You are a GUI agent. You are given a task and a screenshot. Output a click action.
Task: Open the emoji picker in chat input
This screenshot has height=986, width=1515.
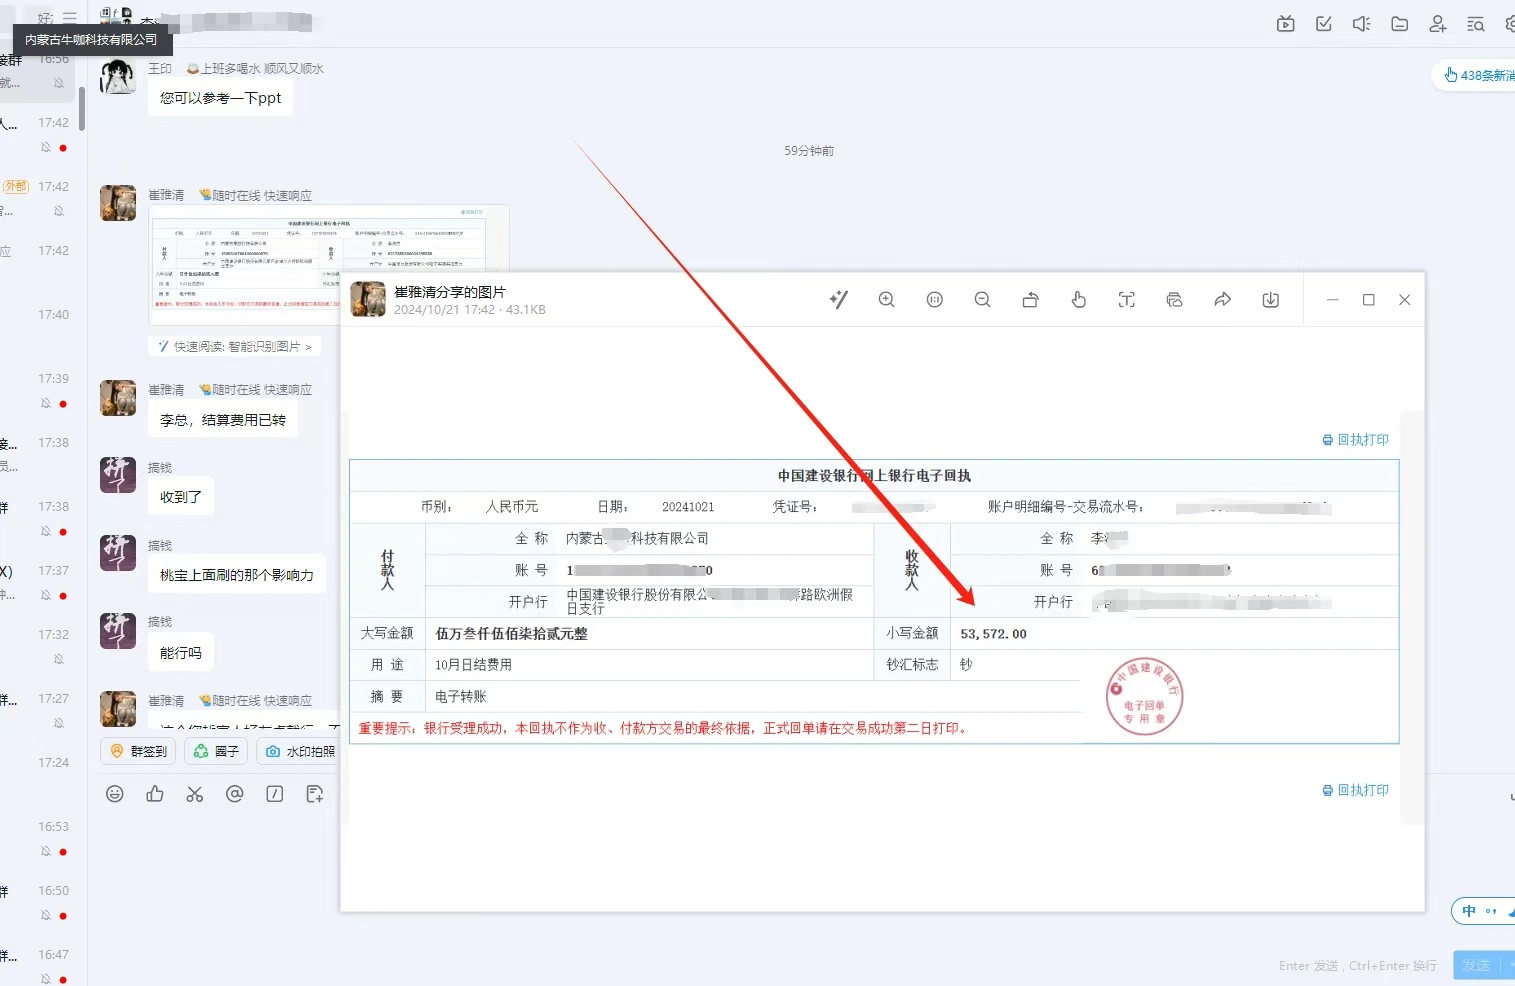[115, 794]
